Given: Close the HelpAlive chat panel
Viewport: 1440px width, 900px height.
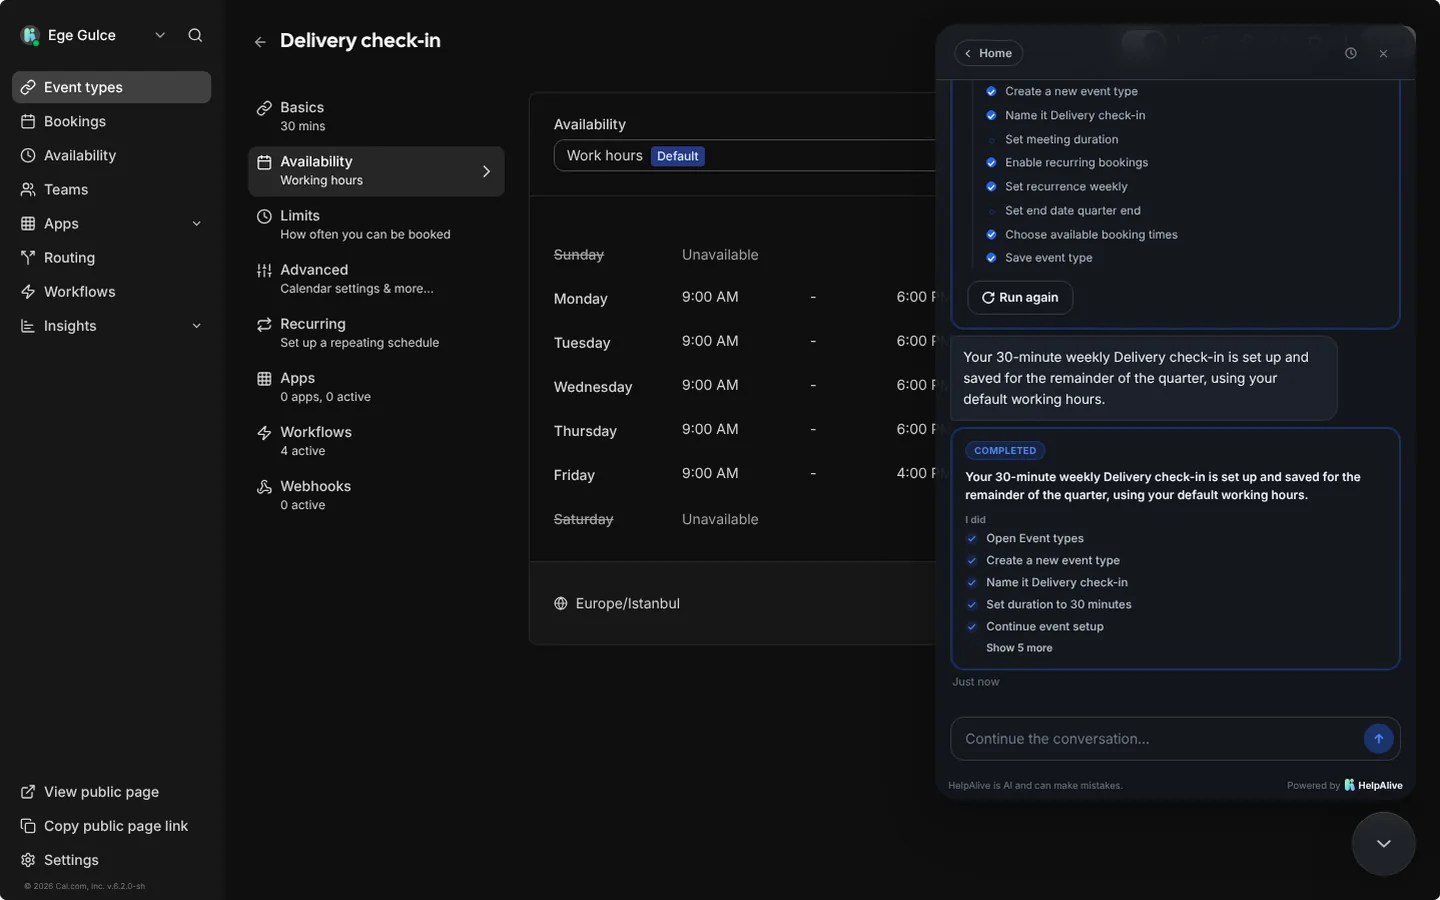Looking at the screenshot, I should [1383, 54].
